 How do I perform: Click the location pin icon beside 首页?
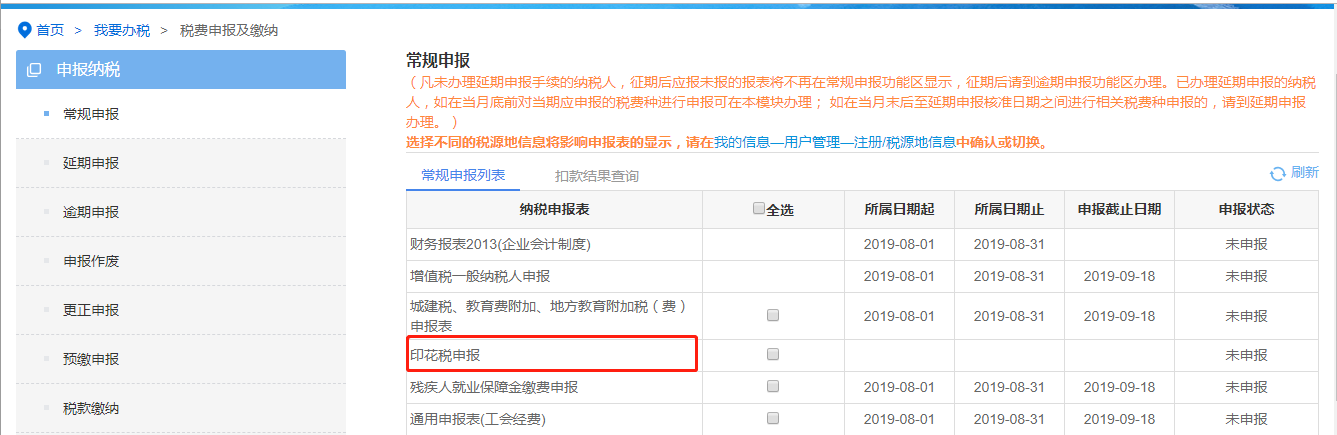pos(25,30)
